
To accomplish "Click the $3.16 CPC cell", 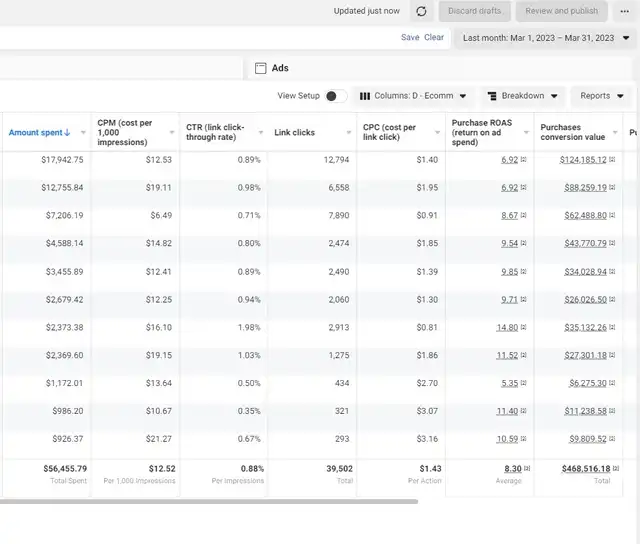I will coord(427,439).
